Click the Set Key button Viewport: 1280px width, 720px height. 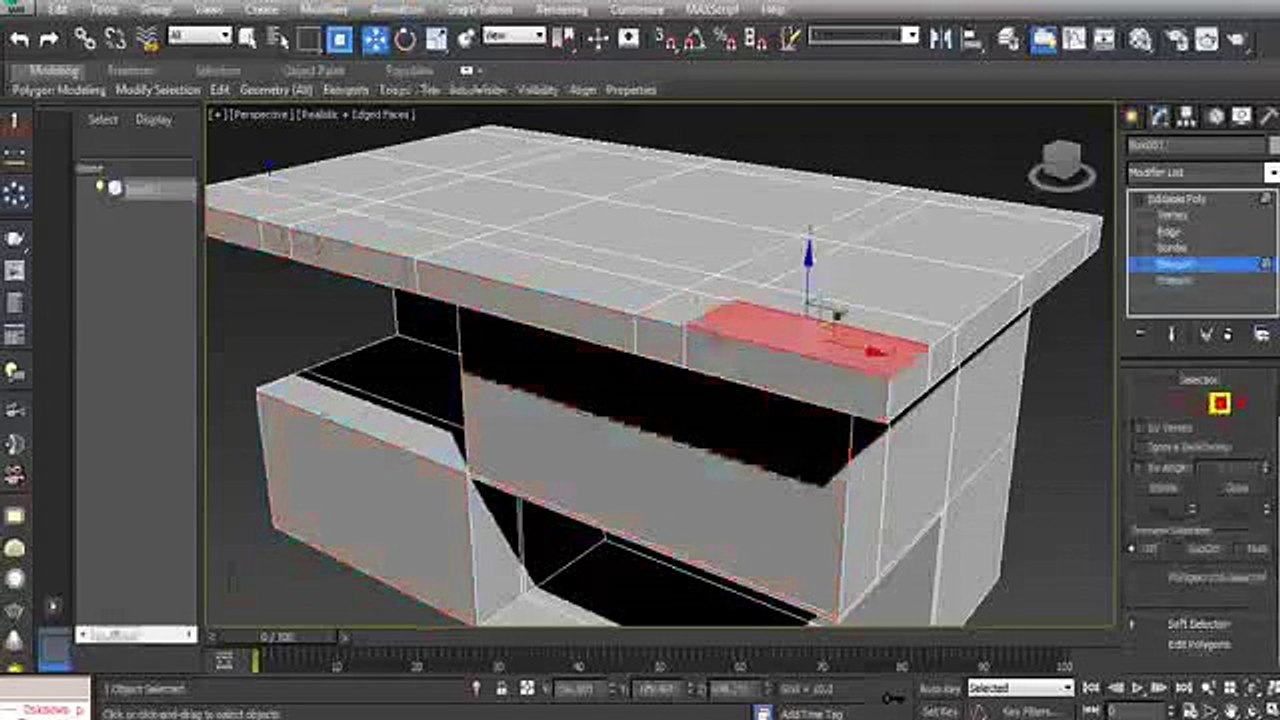point(940,711)
